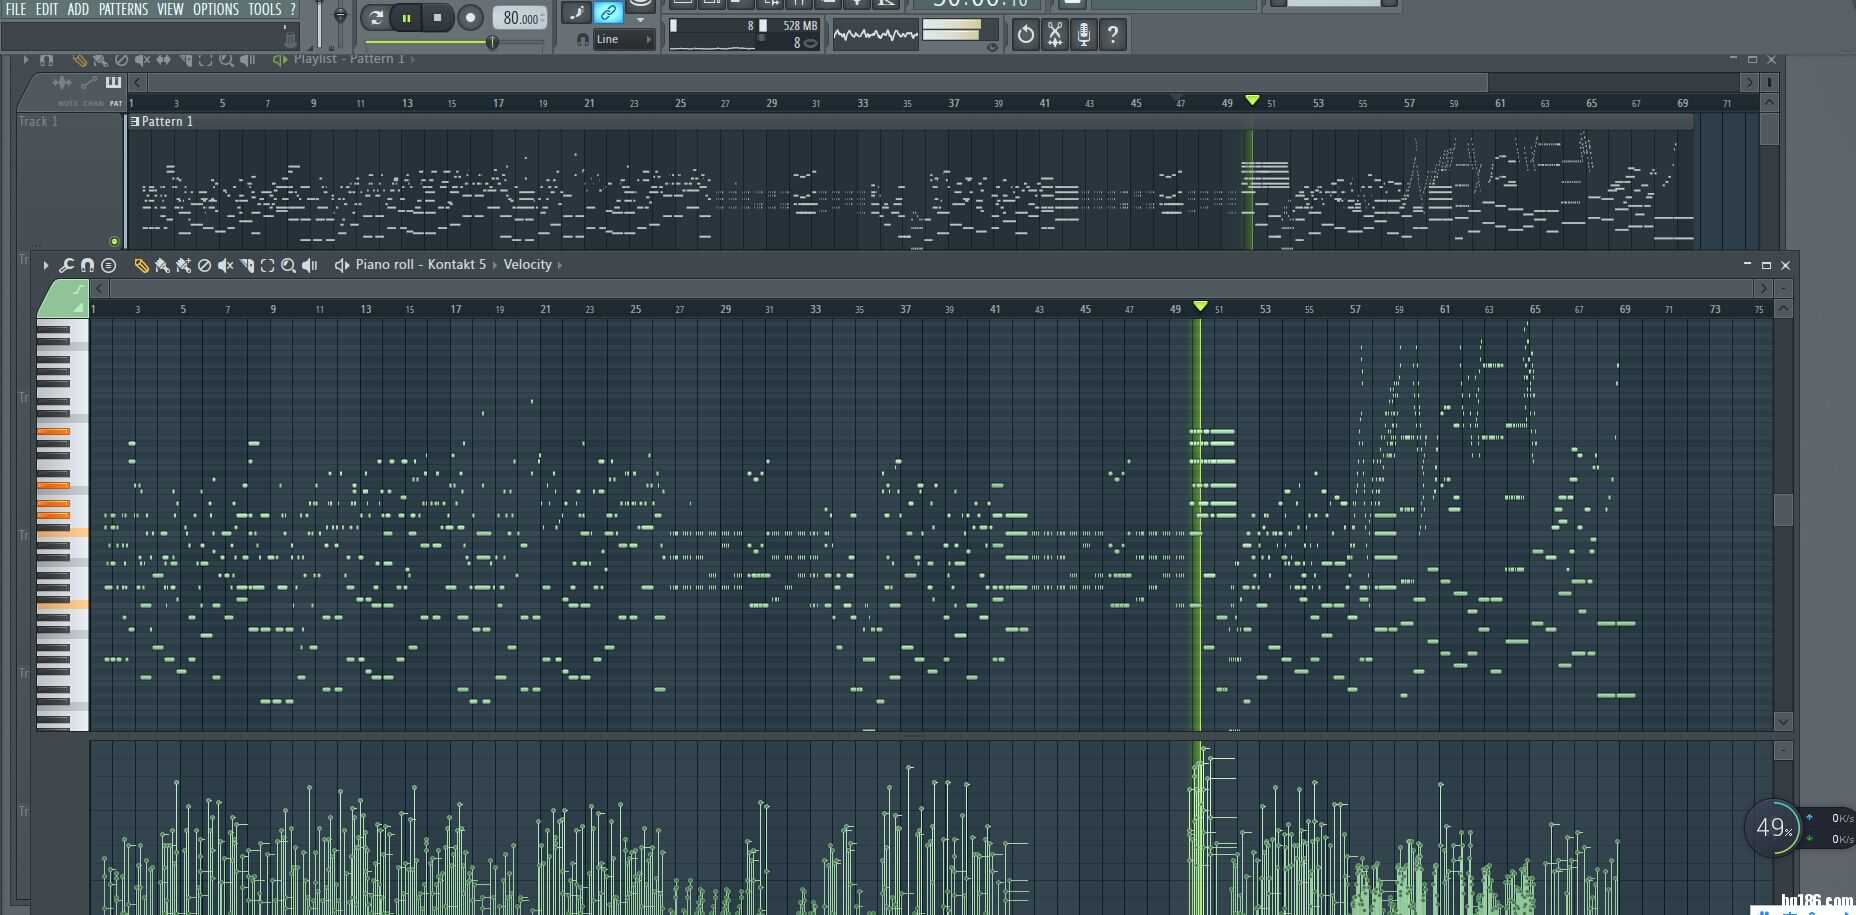Toggle Piano roll snap magnet icon
This screenshot has width=1856, height=915.
pyautogui.click(x=87, y=265)
